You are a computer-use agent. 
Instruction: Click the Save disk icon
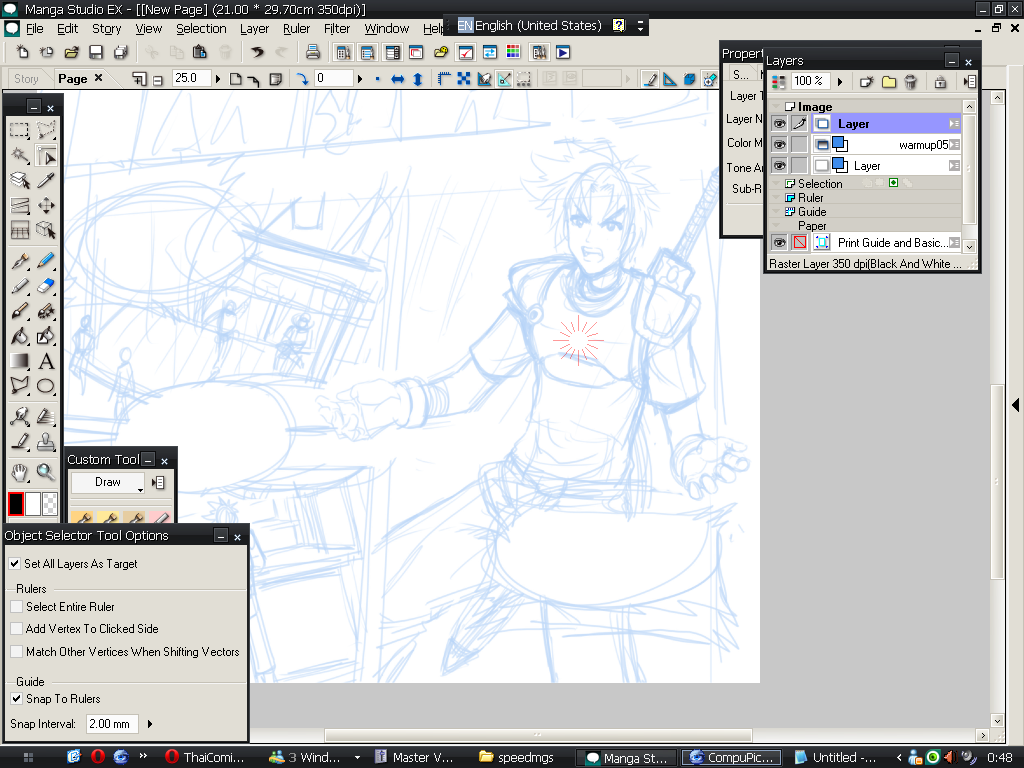96,52
